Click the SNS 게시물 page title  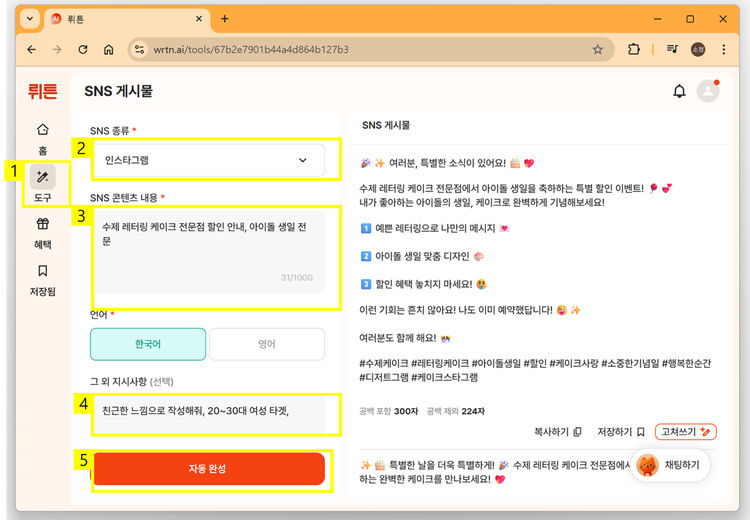tap(118, 91)
